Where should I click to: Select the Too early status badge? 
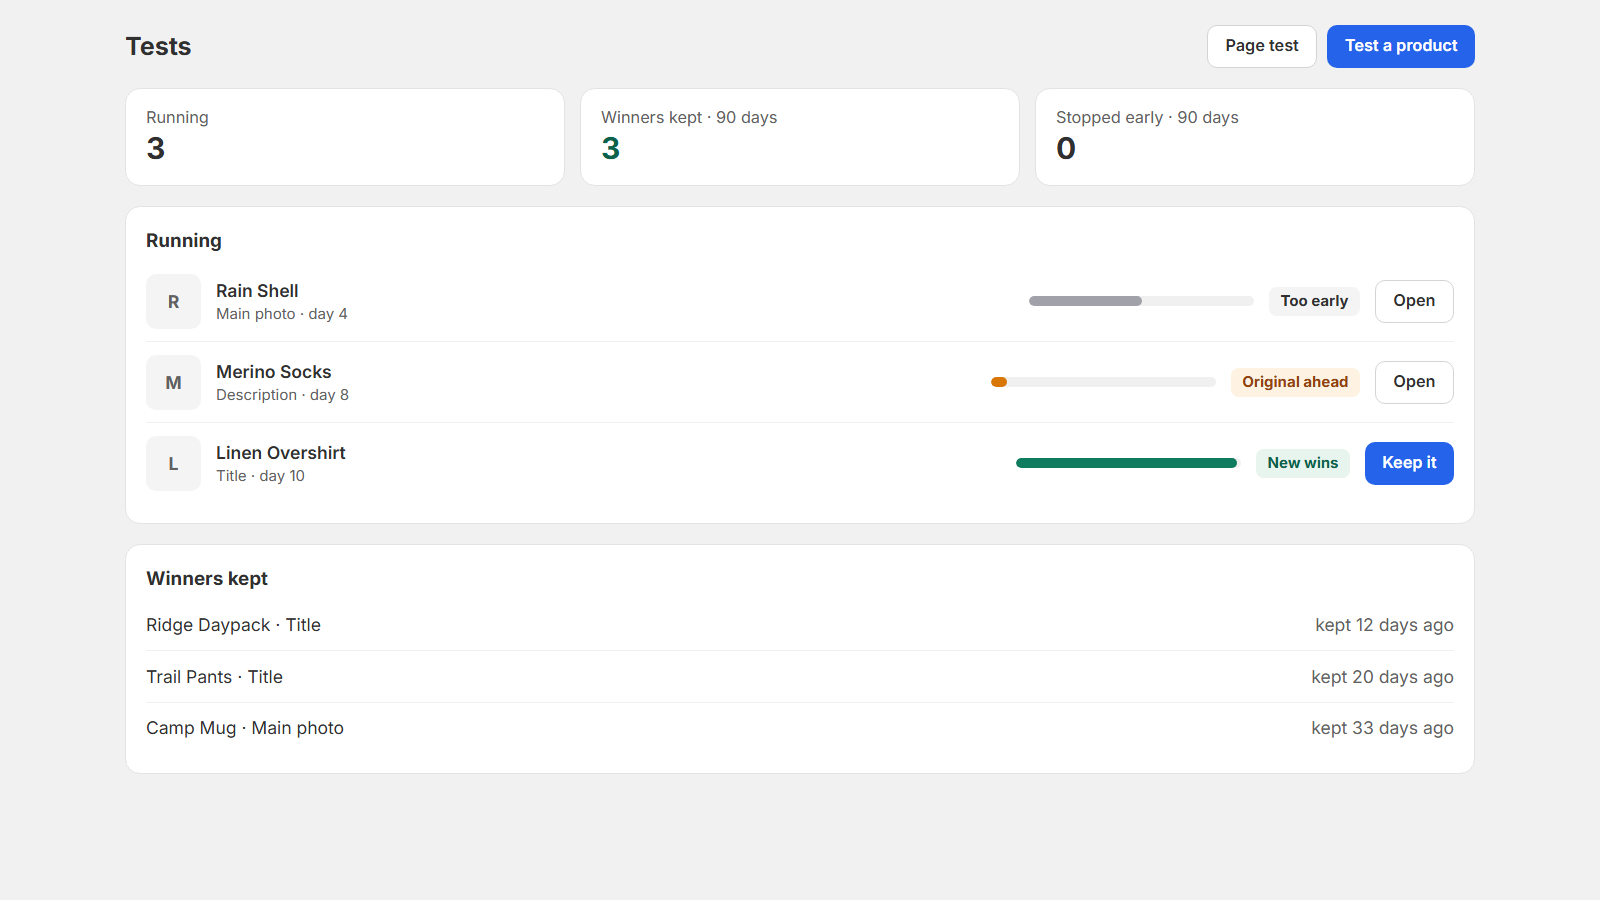tap(1314, 301)
